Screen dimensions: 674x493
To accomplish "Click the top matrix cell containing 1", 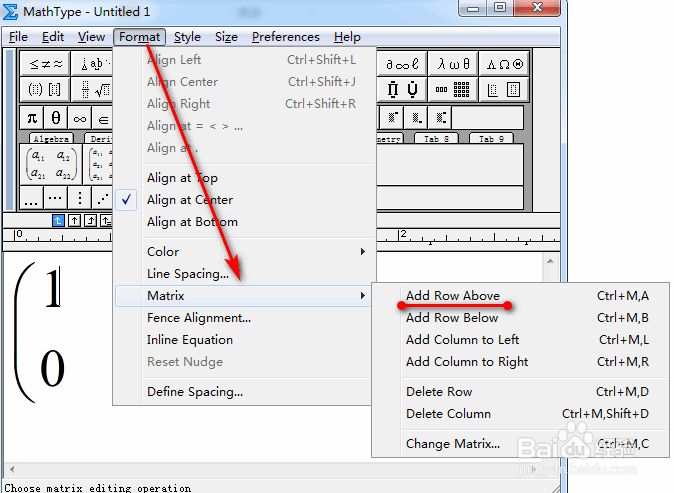I will click(x=53, y=287).
